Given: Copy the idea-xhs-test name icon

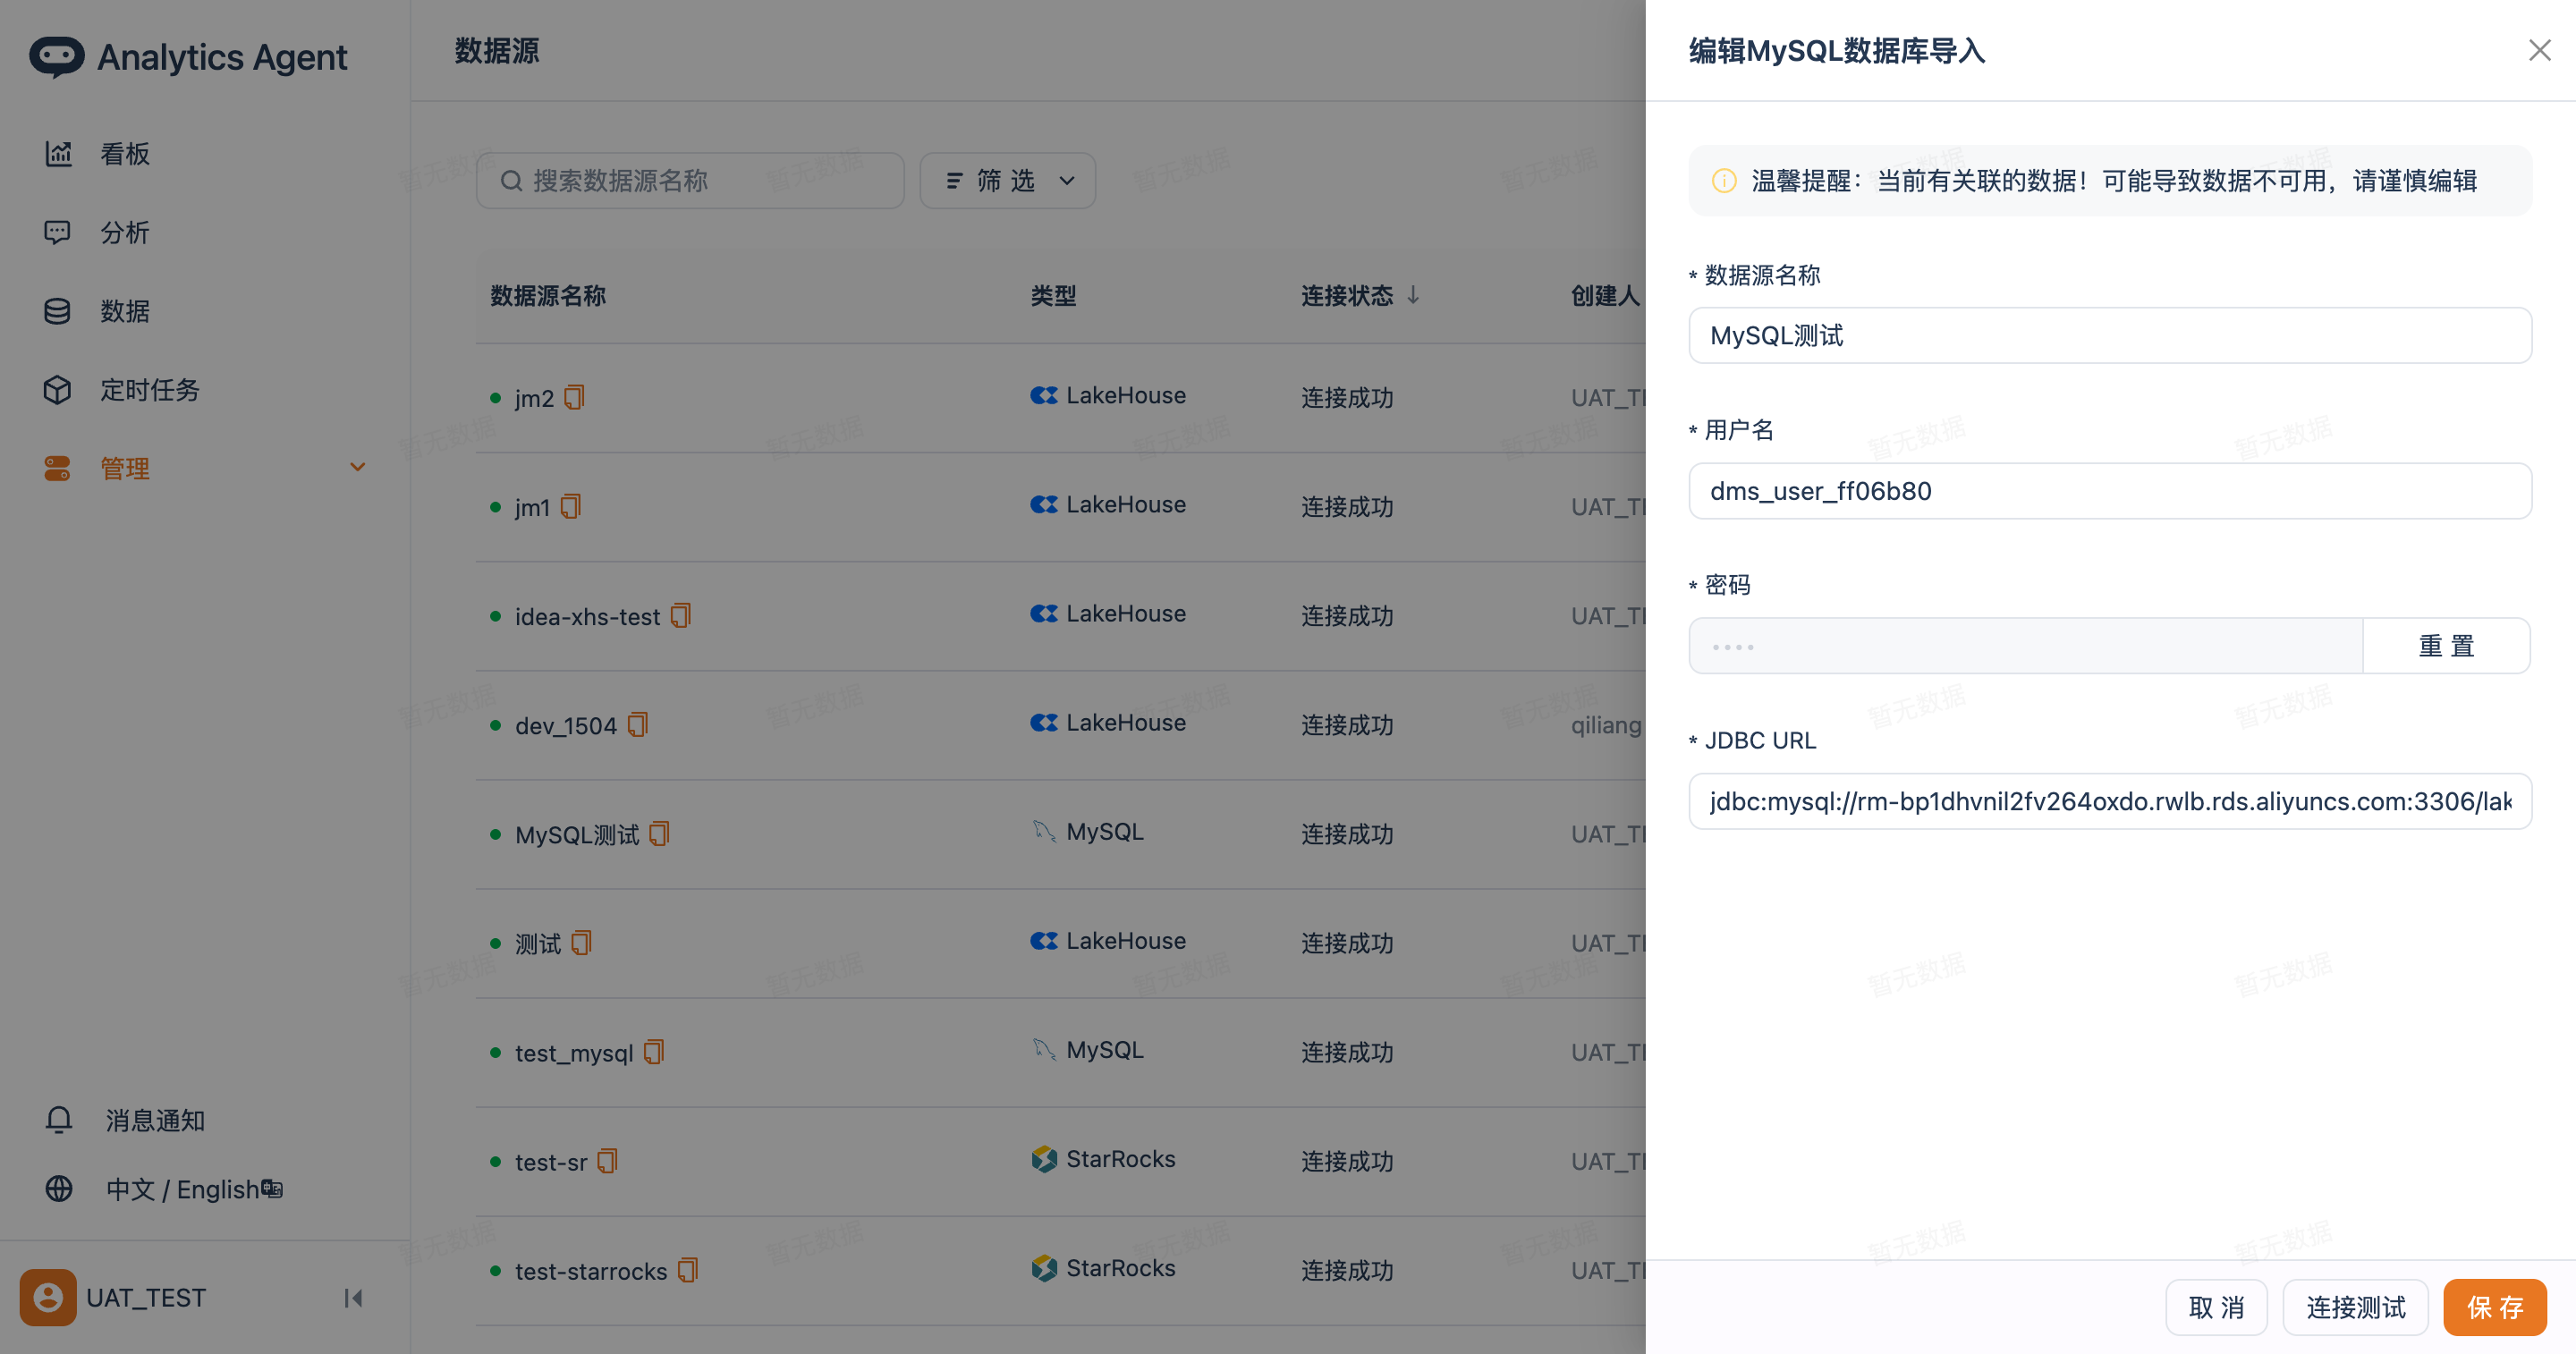Looking at the screenshot, I should click(x=681, y=616).
